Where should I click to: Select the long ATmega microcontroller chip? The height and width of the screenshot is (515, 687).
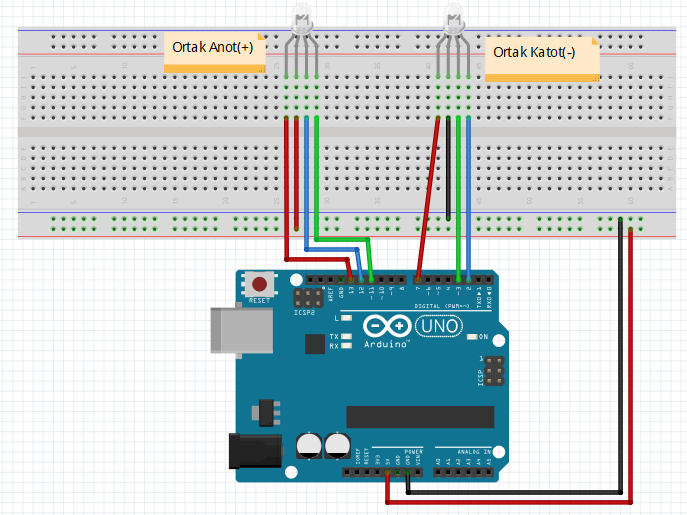click(x=419, y=416)
